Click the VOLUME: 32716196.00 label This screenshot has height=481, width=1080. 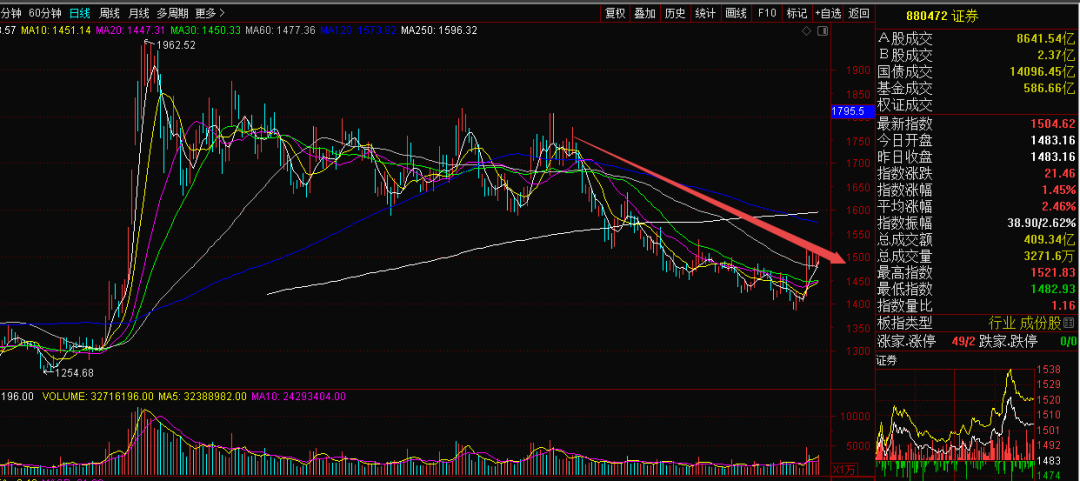pyautogui.click(x=96, y=396)
